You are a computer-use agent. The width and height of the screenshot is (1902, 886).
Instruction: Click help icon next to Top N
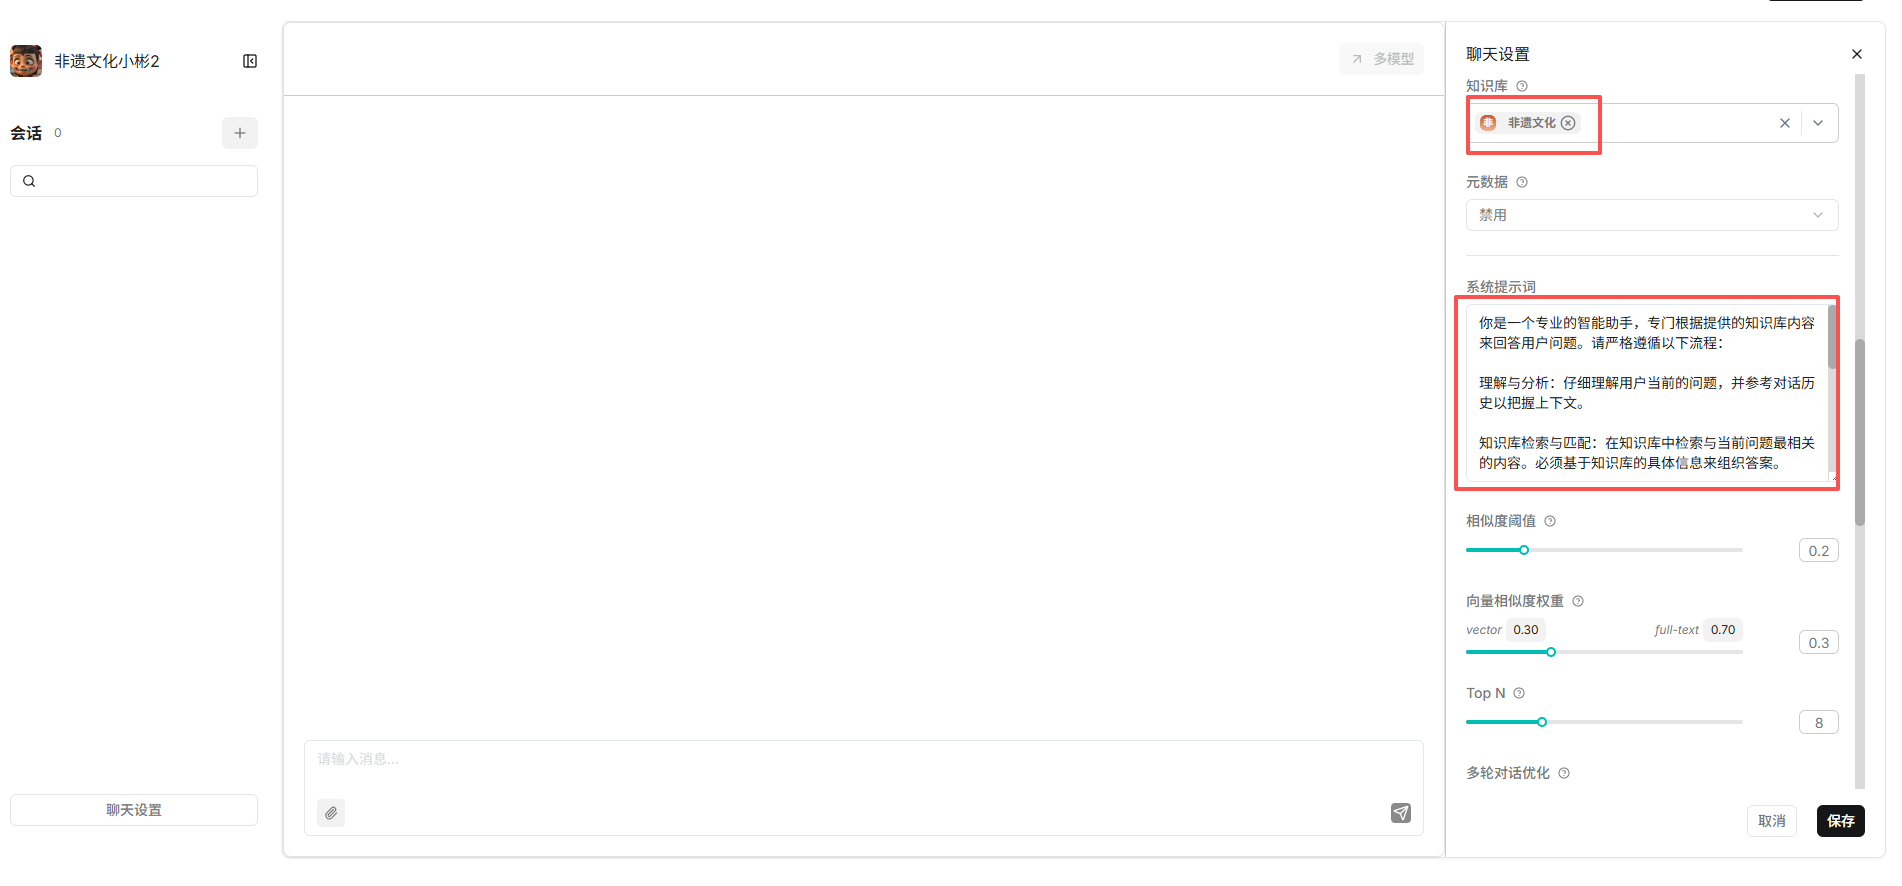pyautogui.click(x=1519, y=693)
